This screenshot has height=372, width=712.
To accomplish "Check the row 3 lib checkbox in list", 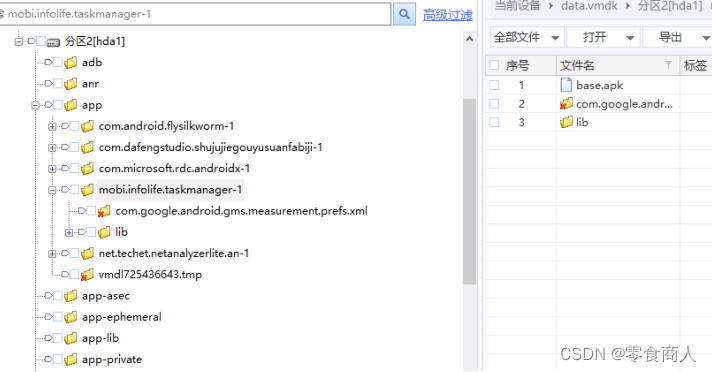I will (494, 122).
